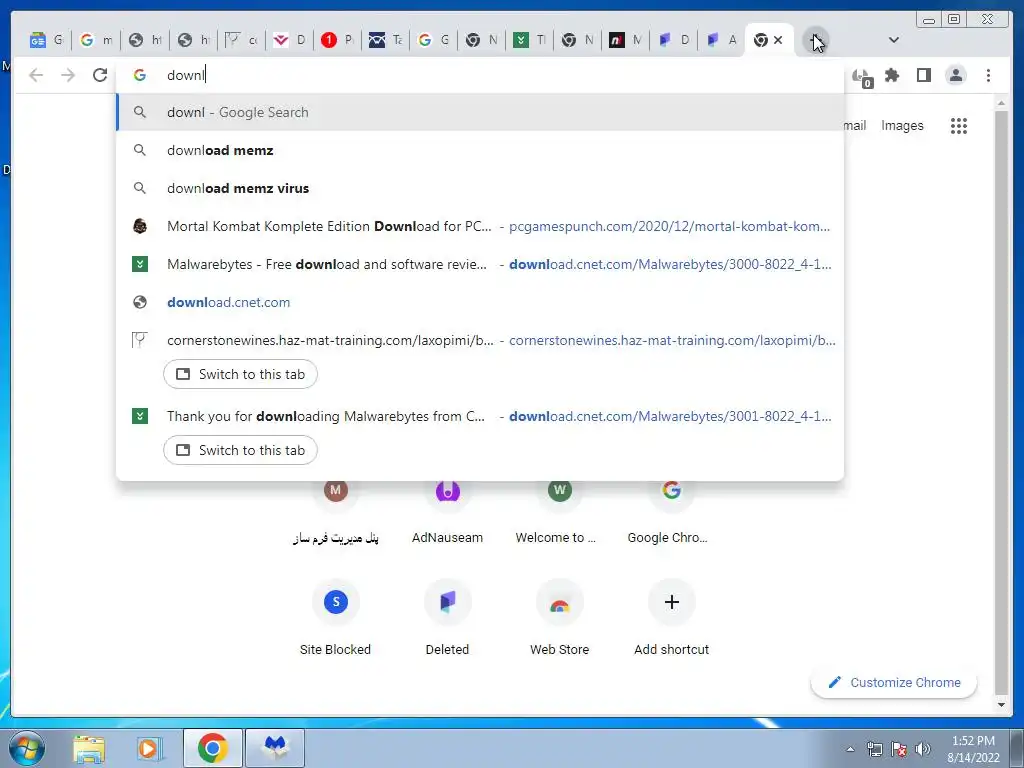
Task: Open the Web Store shortcut
Action: 559,617
